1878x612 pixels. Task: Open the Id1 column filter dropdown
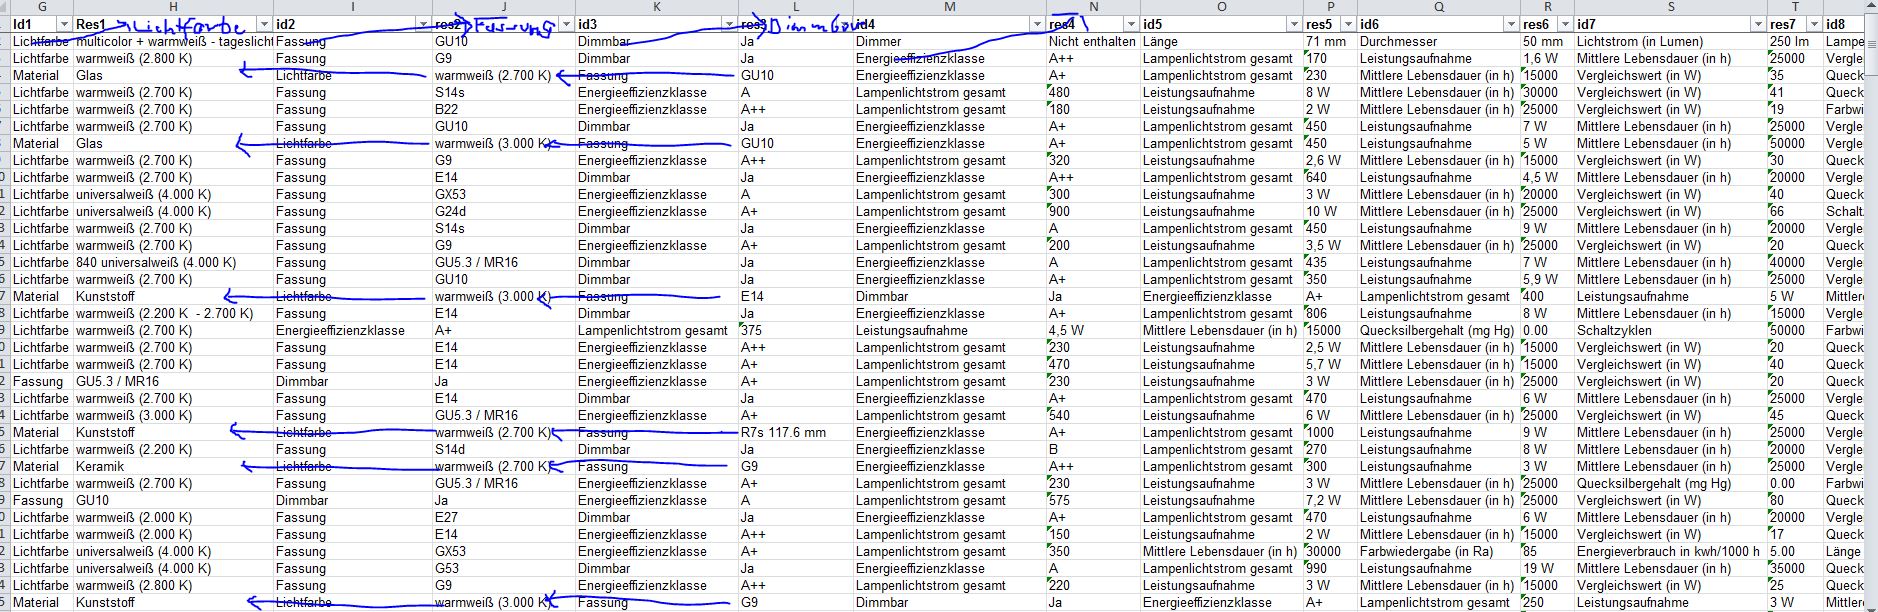[64, 24]
